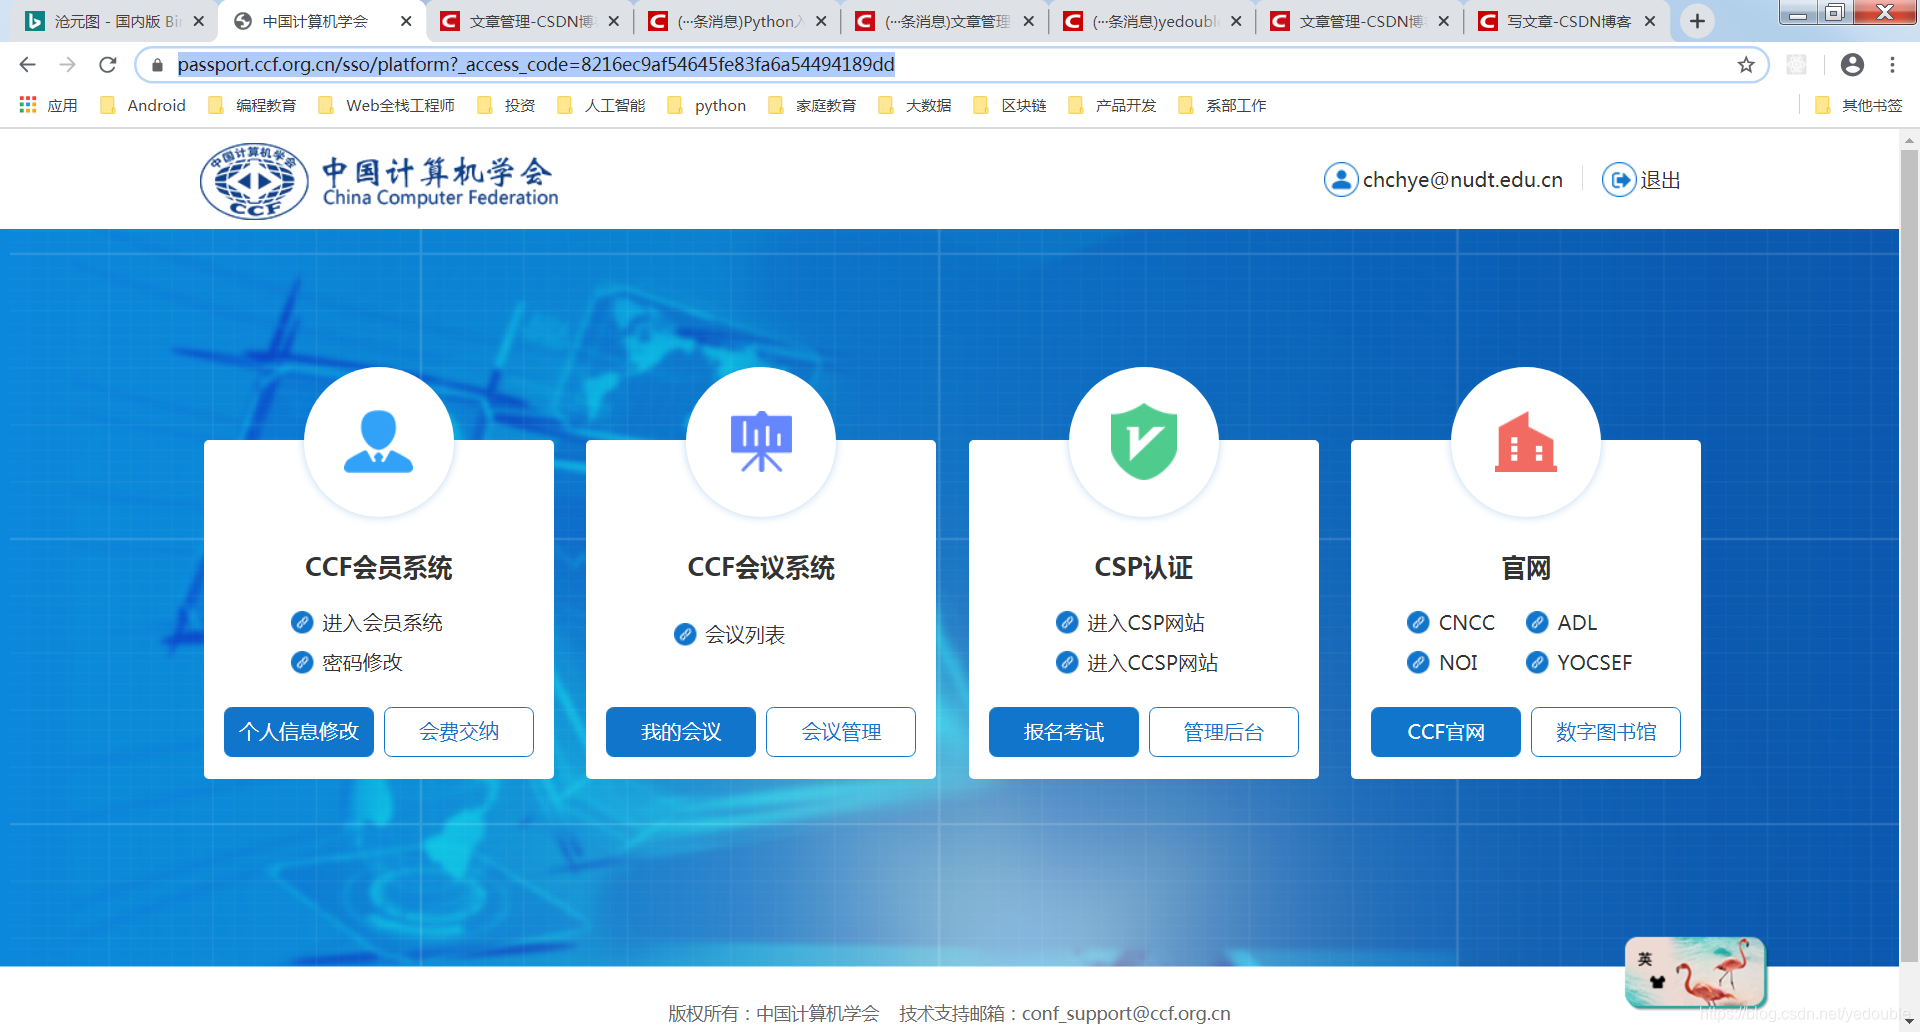Follow the 进入CCSP网站 link
The image size is (1920, 1032).
click(x=1152, y=663)
